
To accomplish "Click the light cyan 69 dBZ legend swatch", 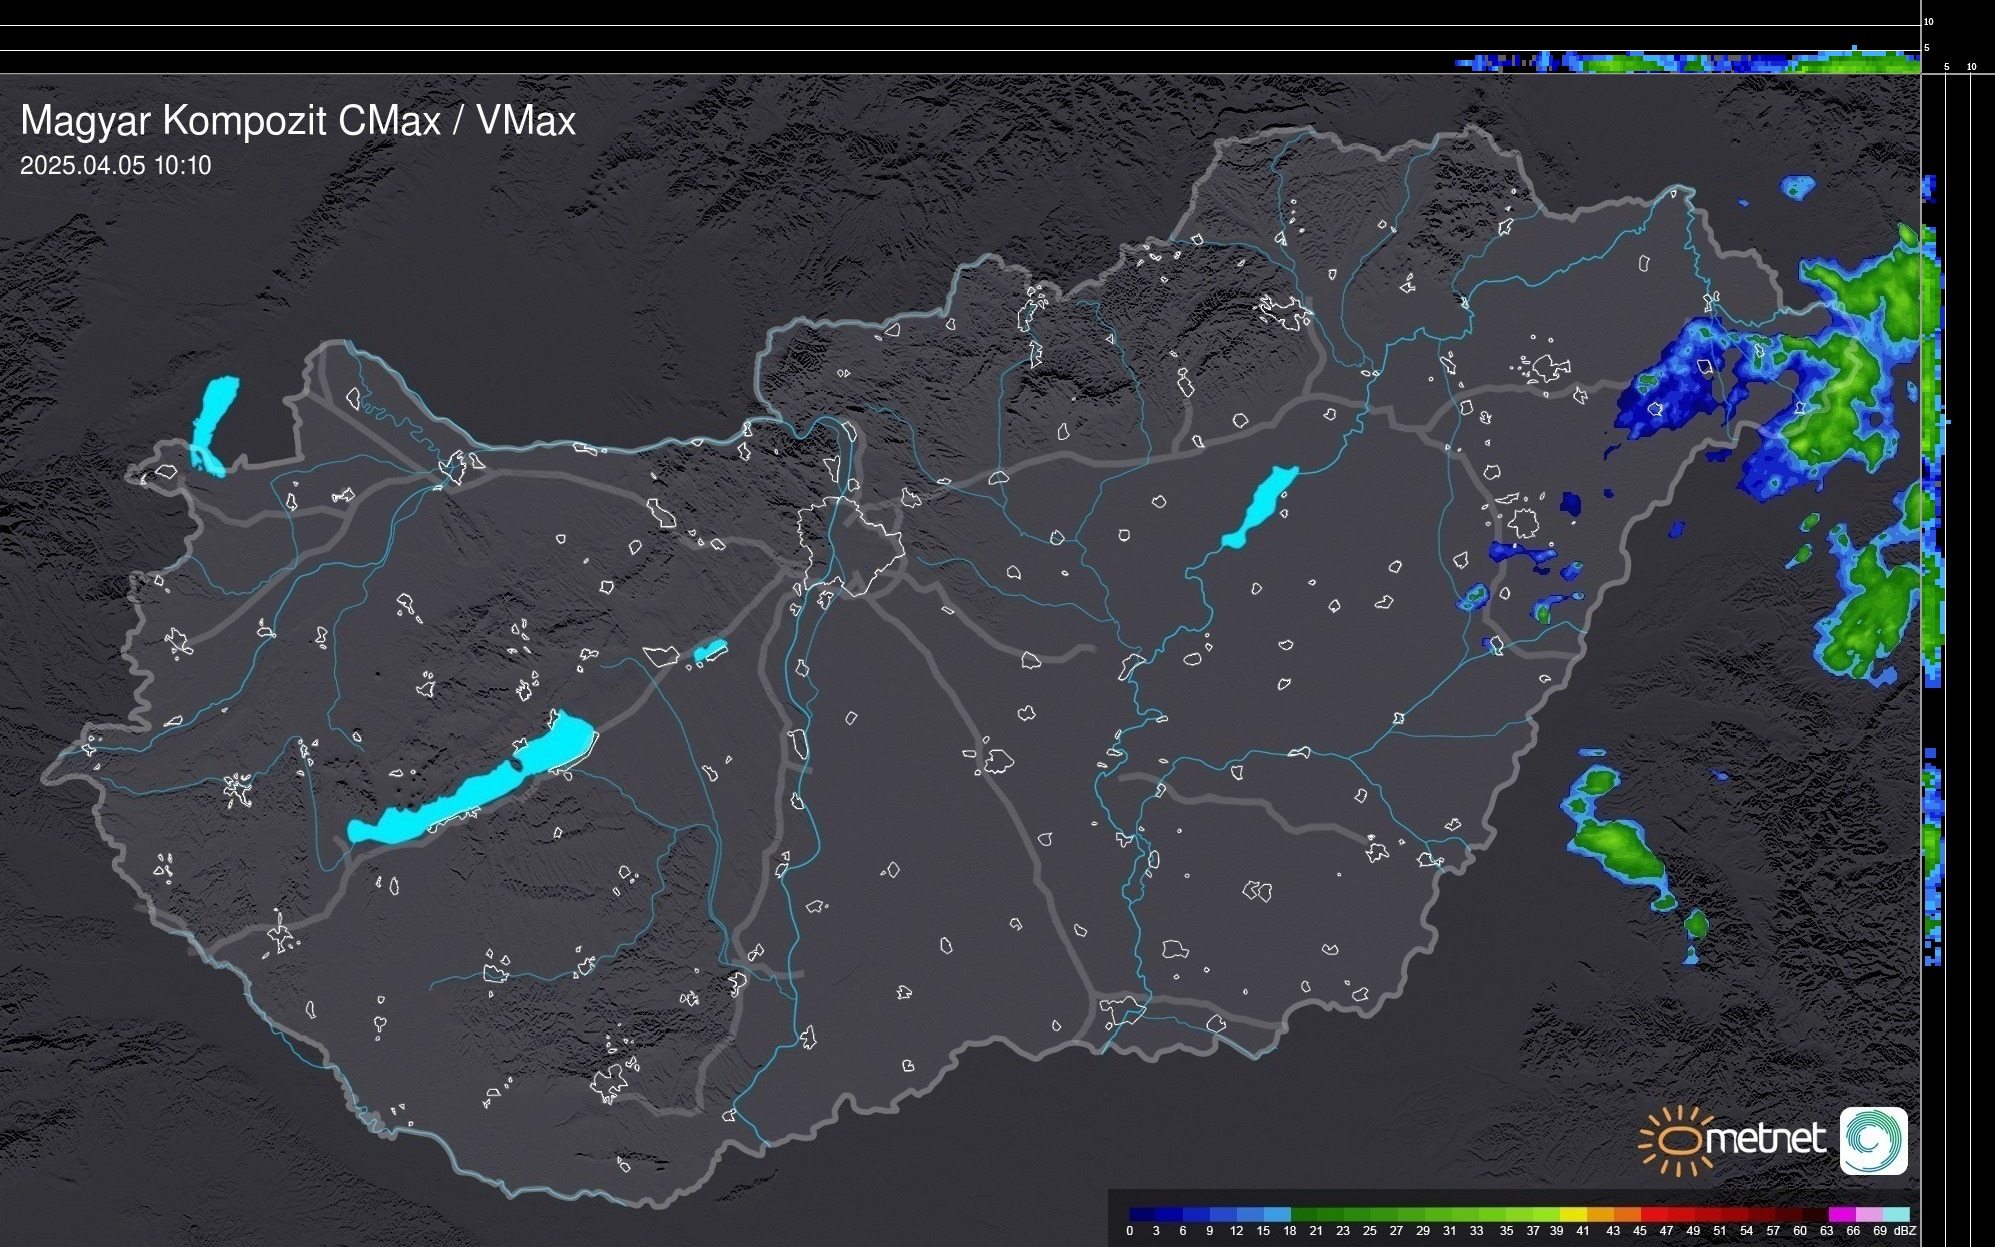I will tap(1895, 1214).
